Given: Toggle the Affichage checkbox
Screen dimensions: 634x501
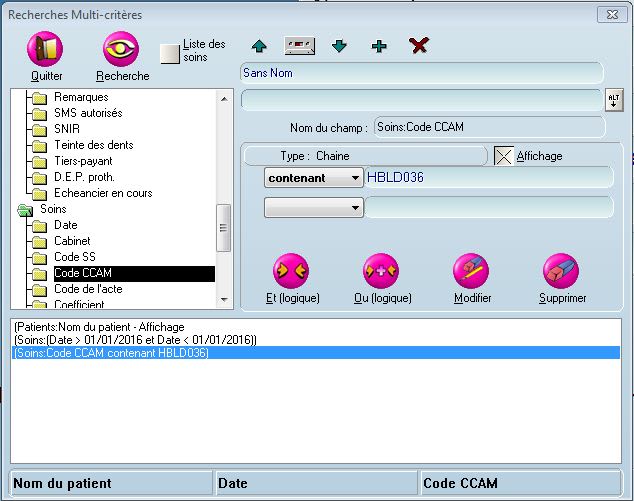Looking at the screenshot, I should point(505,156).
